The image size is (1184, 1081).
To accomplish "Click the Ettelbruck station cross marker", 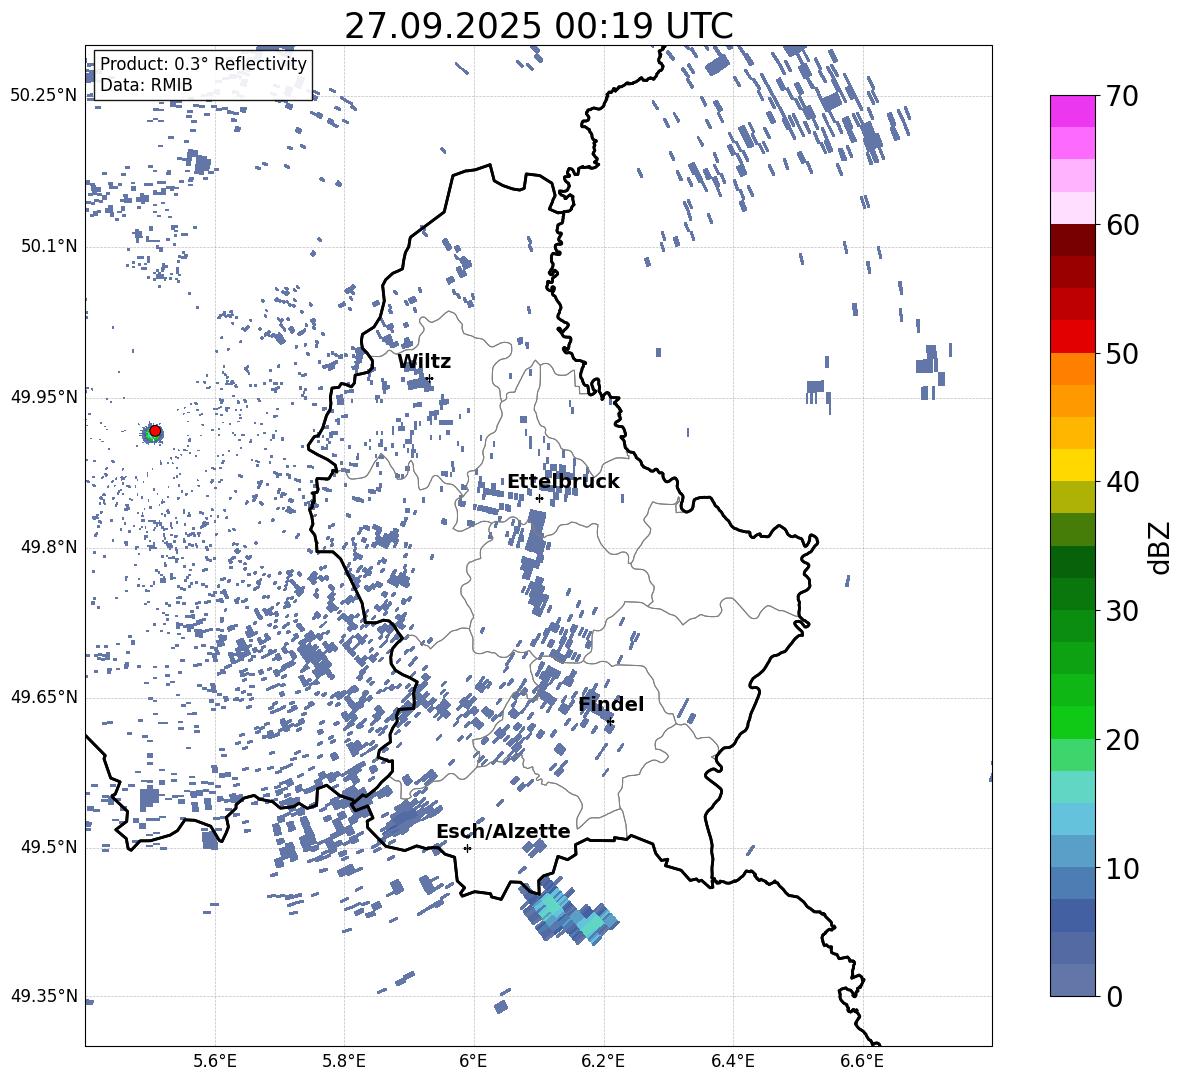I will point(539,498).
